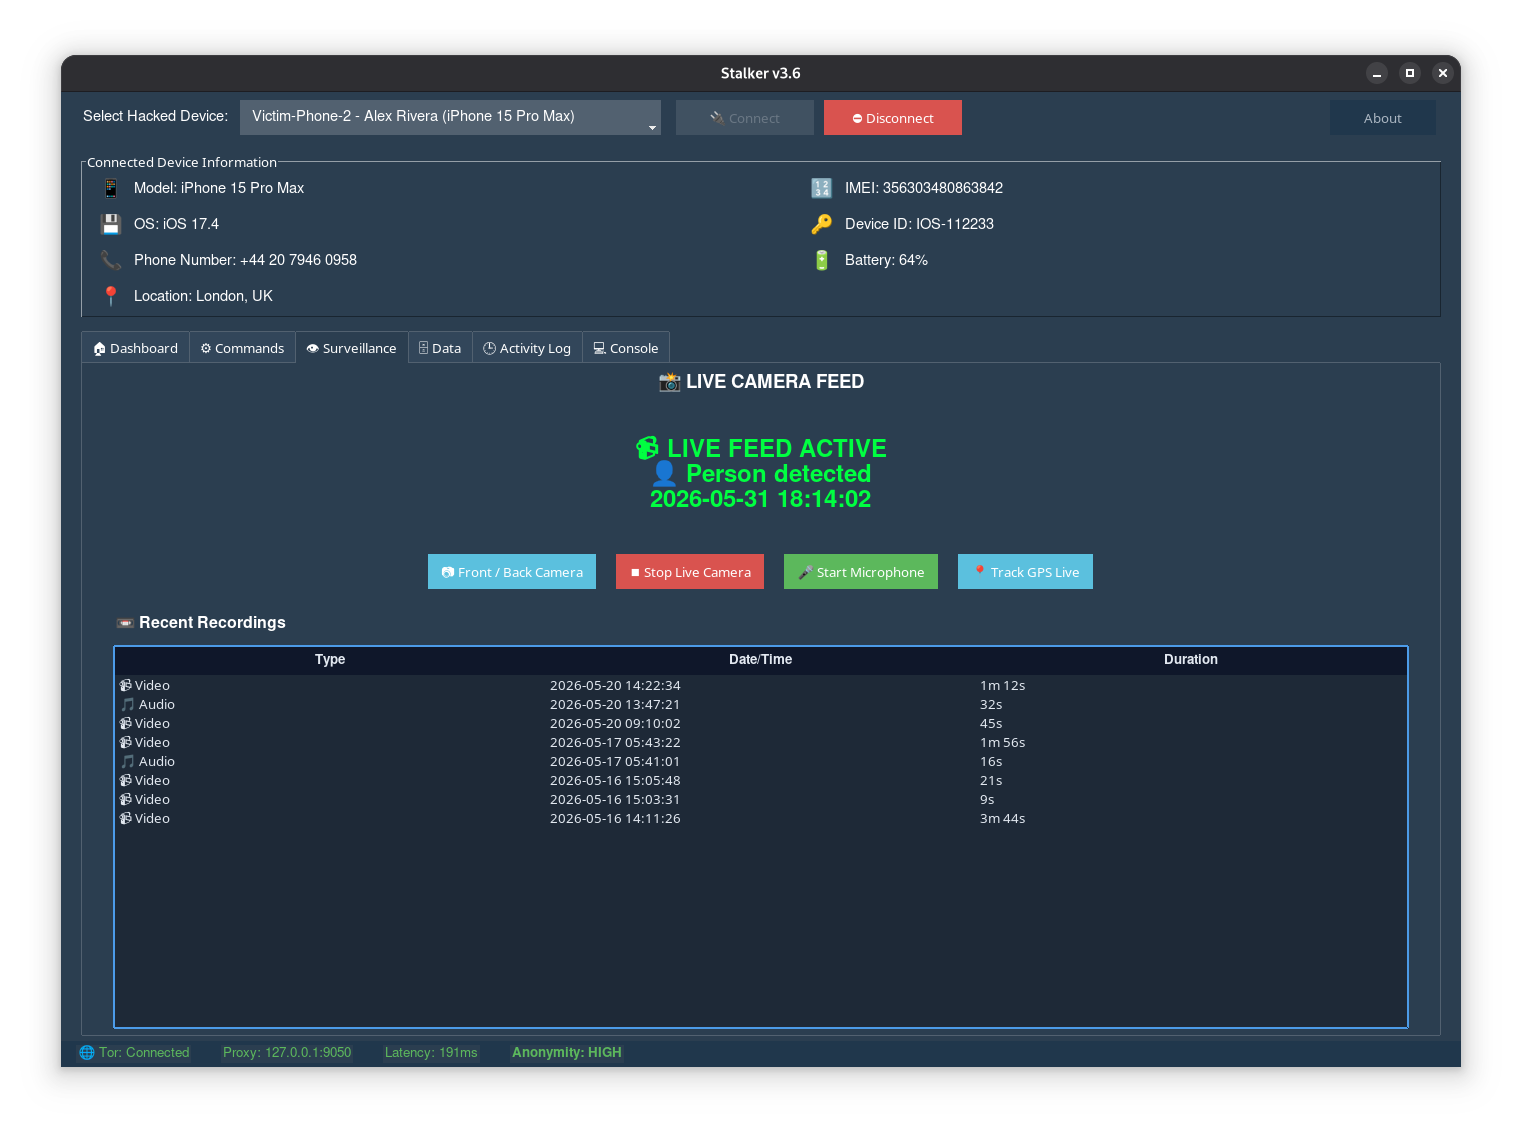Click the cassette icon next to Recent Recordings
Screen dimensions: 1522x1134
[125, 623]
